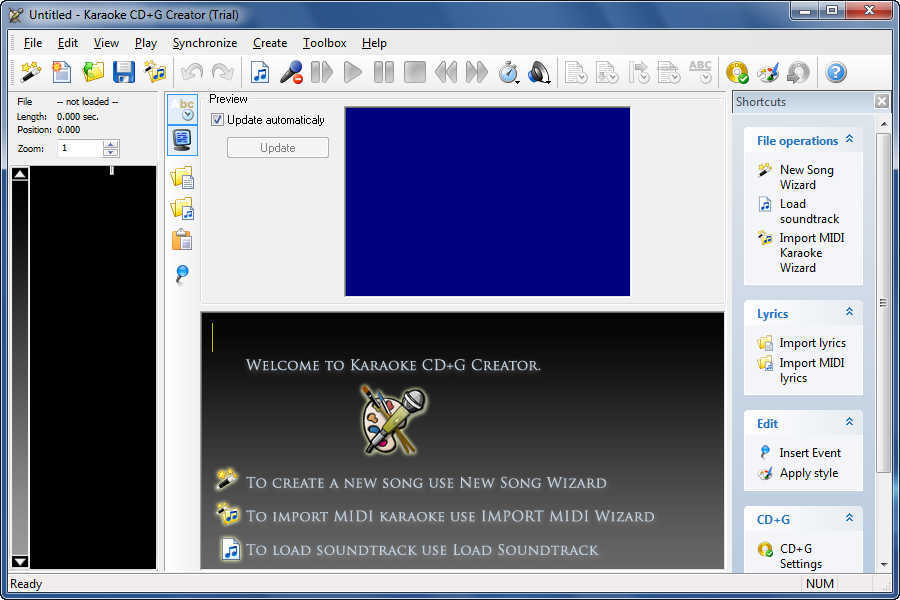Open Import MIDI Karaoke Wizard toolbar icon
Screen dimensions: 900x600
[x=155, y=72]
